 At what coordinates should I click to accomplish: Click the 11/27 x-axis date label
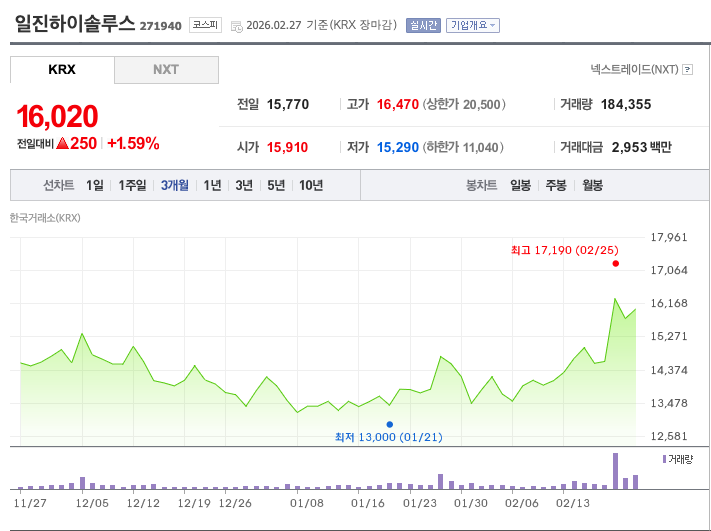(x=30, y=503)
